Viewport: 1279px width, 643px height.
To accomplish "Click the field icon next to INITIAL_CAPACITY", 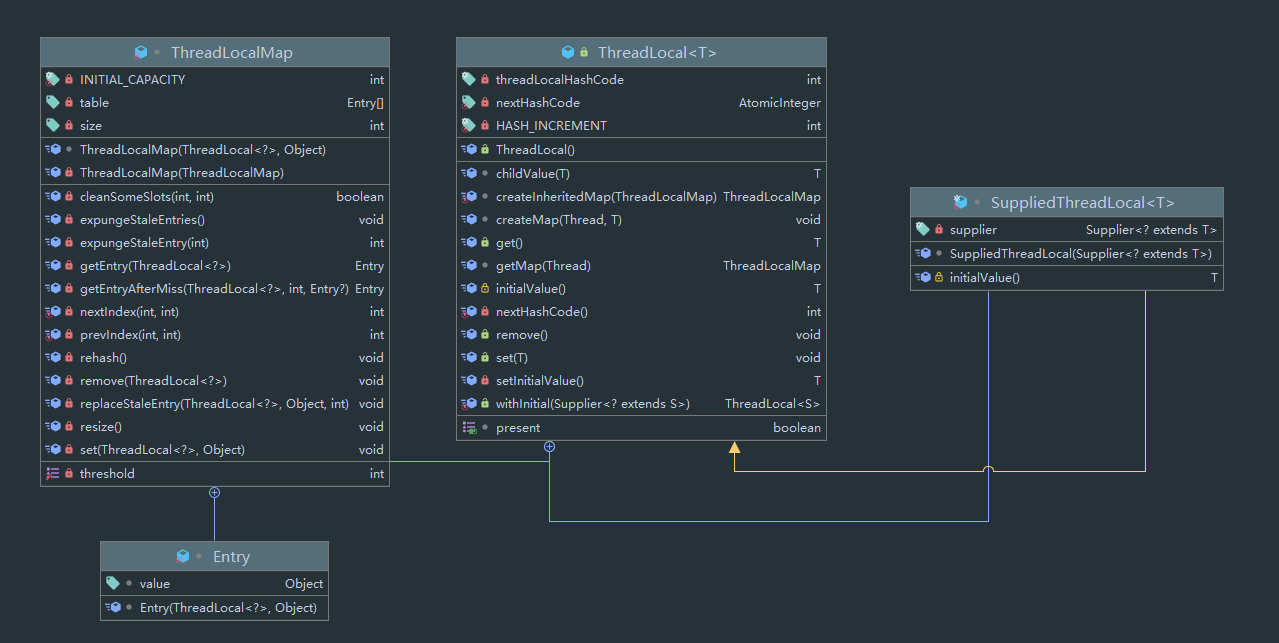I will point(53,79).
